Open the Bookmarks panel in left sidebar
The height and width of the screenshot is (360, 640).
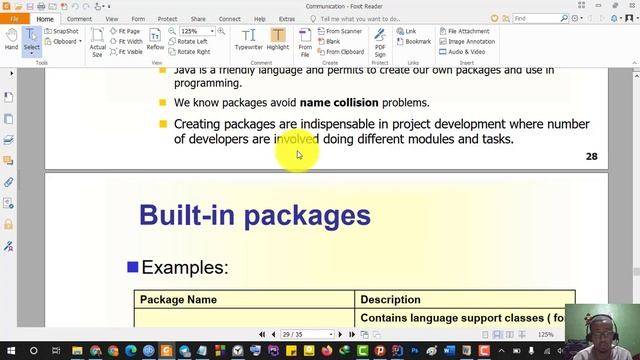pos(9,97)
